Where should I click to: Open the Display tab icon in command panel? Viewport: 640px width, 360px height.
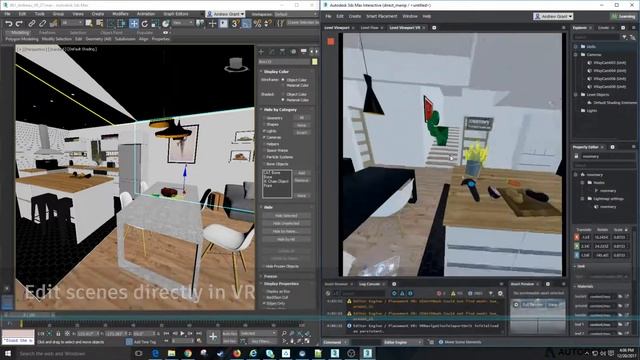pos(303,51)
